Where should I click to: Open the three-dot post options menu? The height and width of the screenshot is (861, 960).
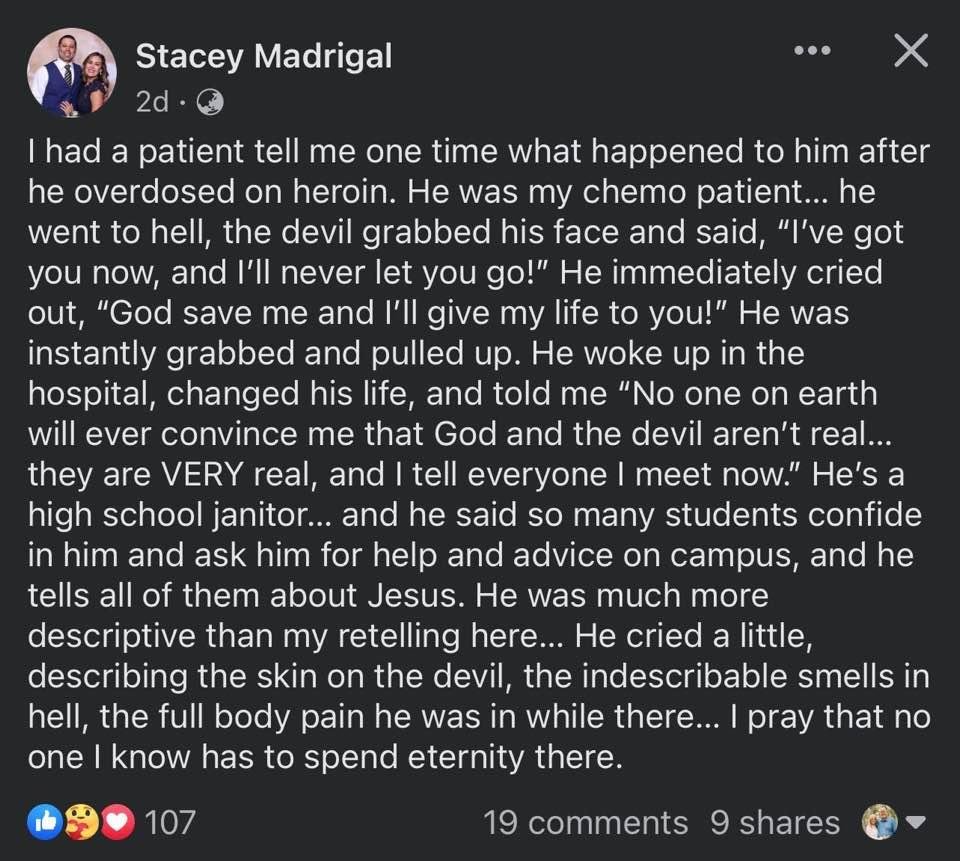click(812, 50)
